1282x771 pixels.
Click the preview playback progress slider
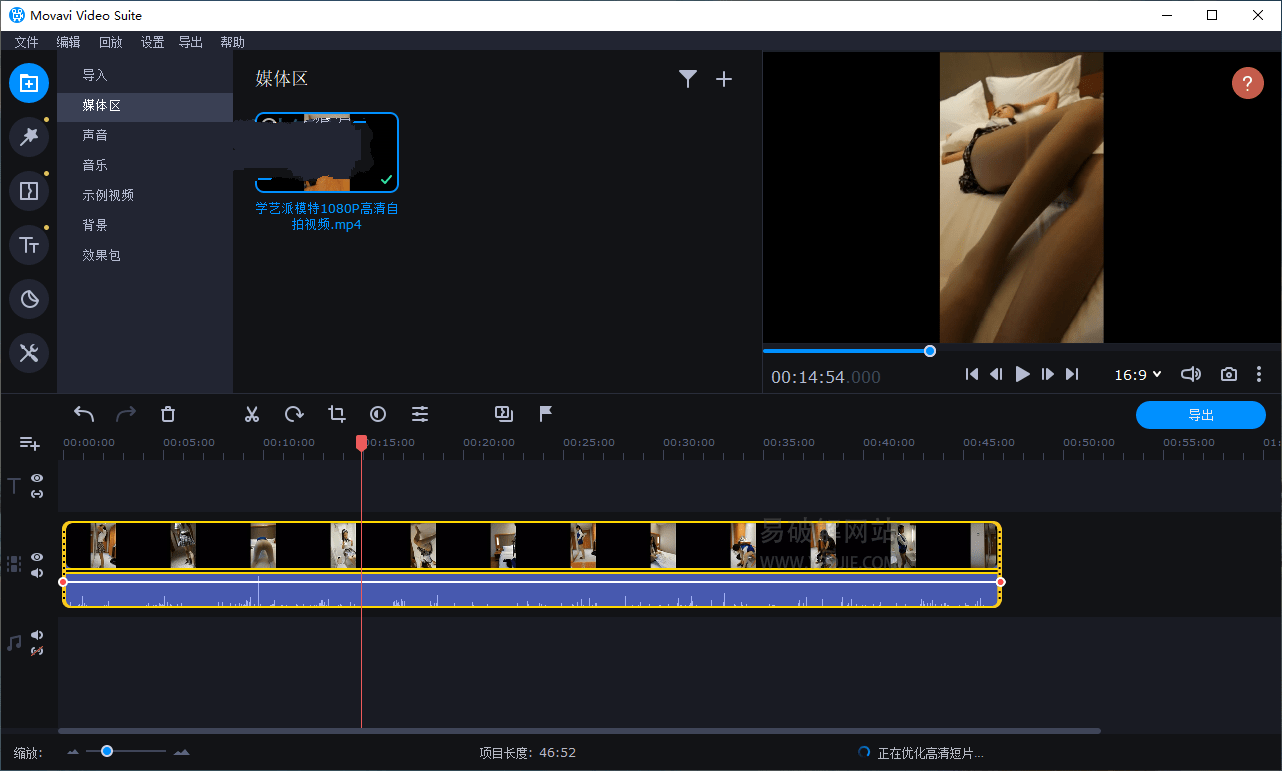(1021, 351)
